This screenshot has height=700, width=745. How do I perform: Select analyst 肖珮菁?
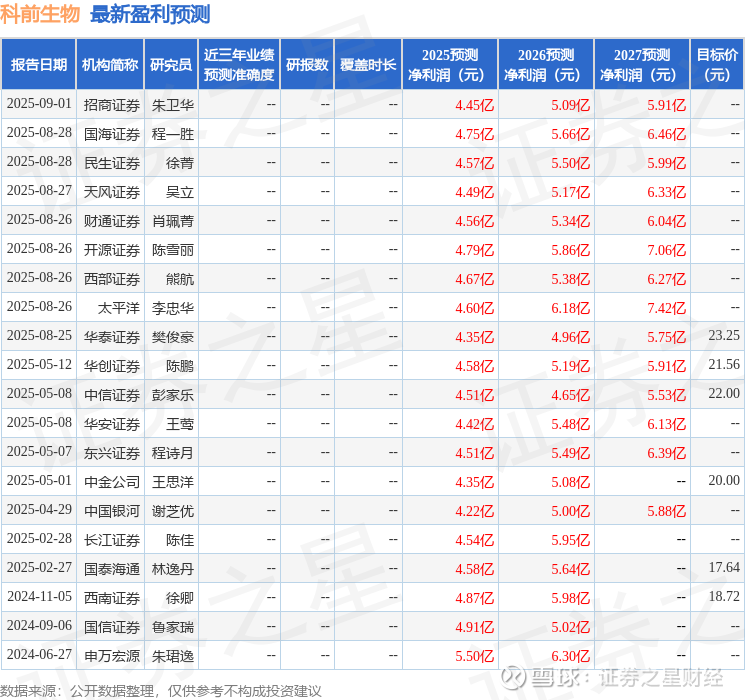[173, 221]
